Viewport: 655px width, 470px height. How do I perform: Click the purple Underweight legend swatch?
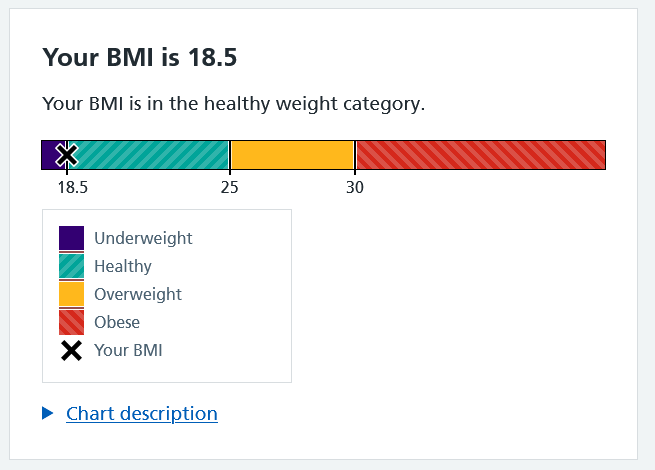(x=71, y=238)
